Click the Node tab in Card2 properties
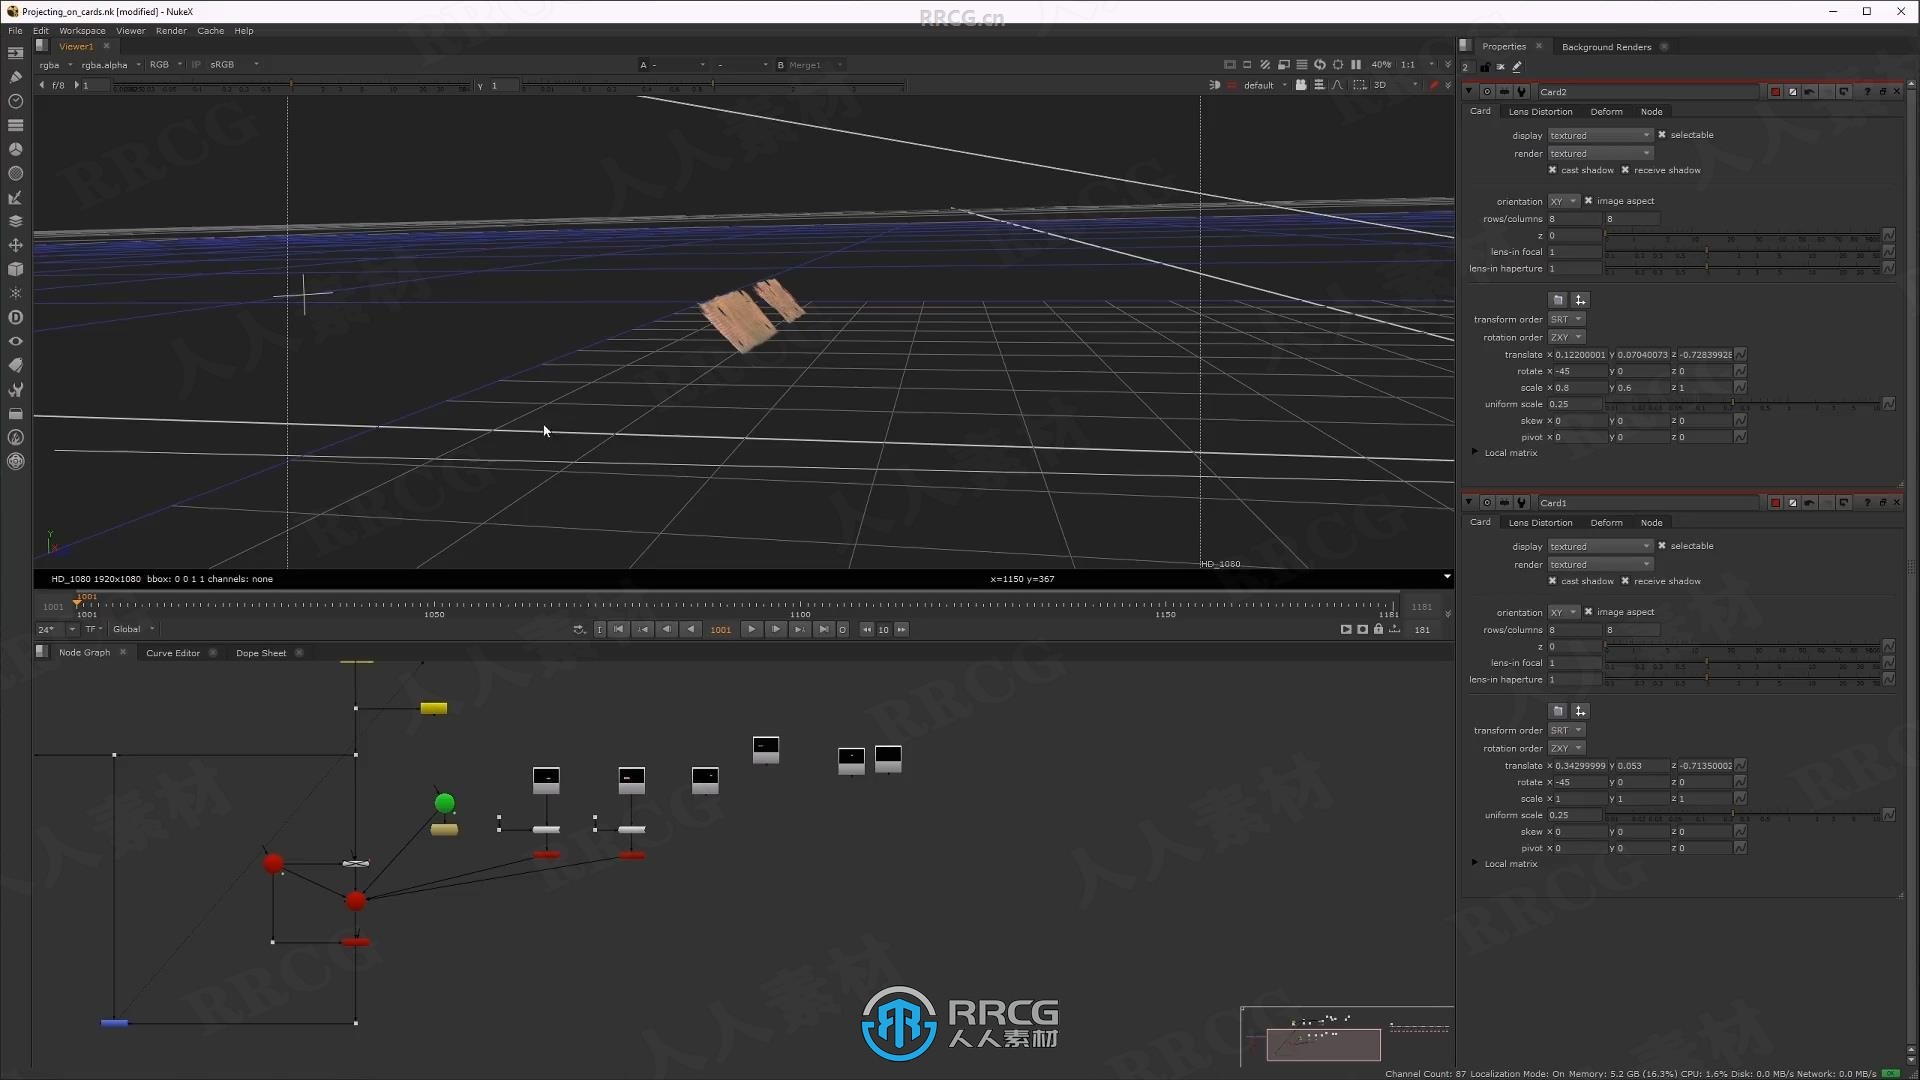This screenshot has width=1920, height=1080. pyautogui.click(x=1651, y=111)
